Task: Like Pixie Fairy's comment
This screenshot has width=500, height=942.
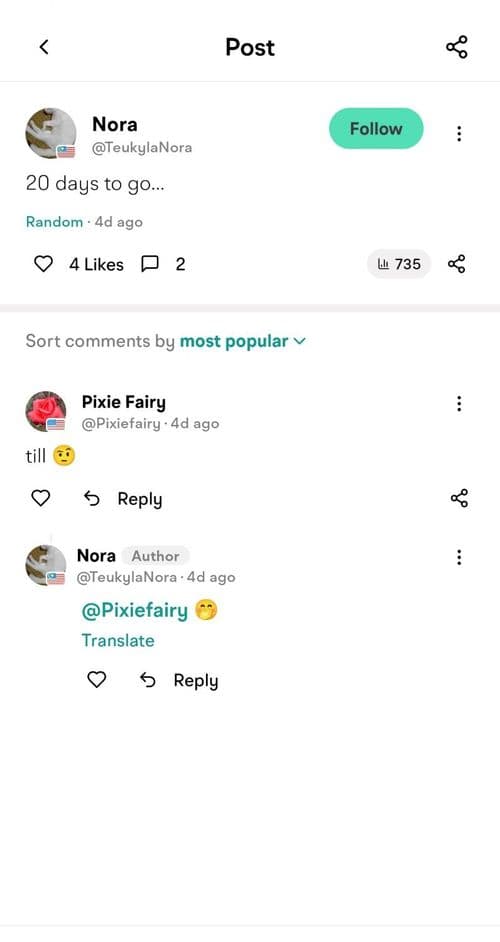Action: pos(41,498)
